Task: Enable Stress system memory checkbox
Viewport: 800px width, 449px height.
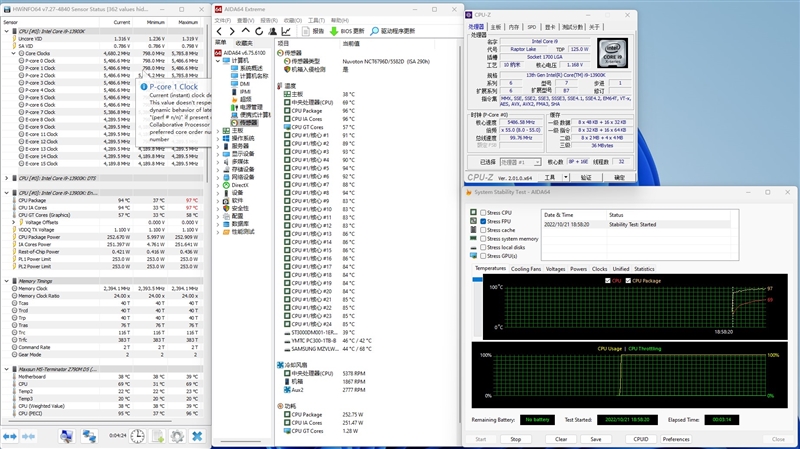Action: (x=483, y=239)
